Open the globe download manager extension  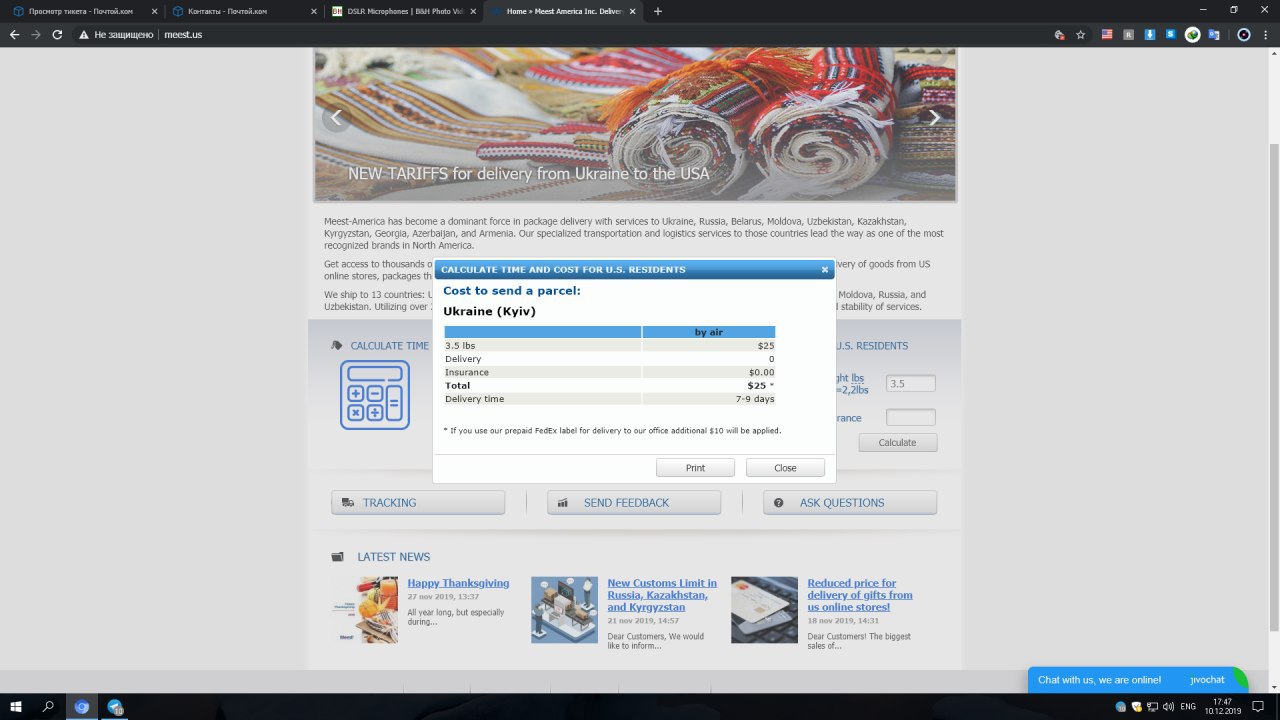click(x=1193, y=34)
